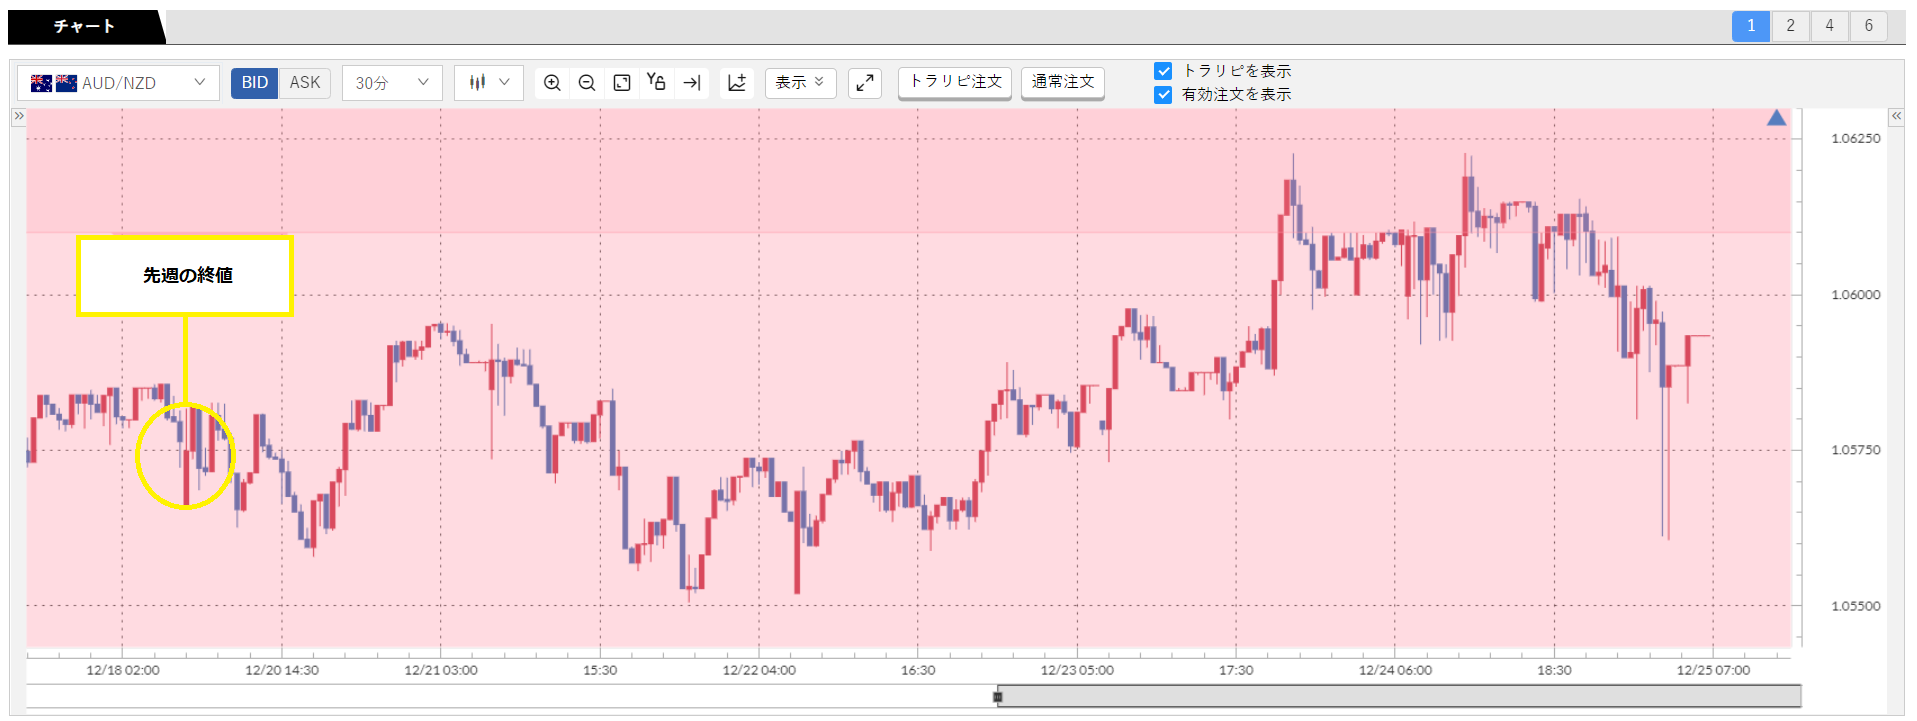Viewport: 1917px width, 721px height.
Task: Click the 1.05500 price axis label
Action: (1855, 606)
